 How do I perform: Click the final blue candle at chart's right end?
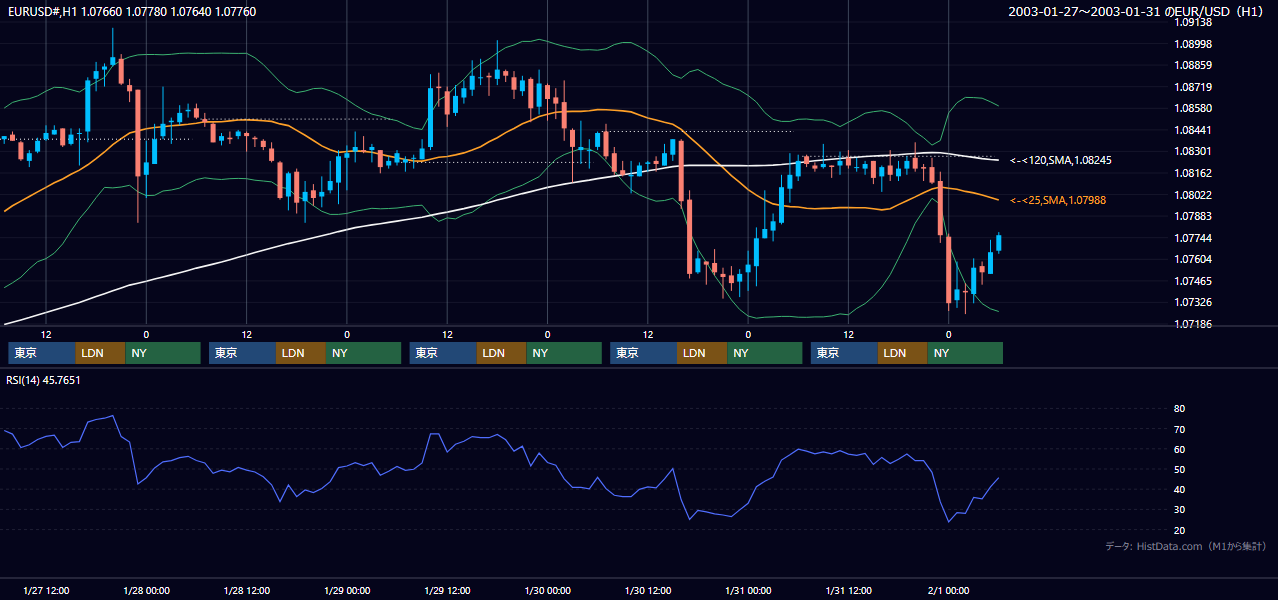(999, 243)
